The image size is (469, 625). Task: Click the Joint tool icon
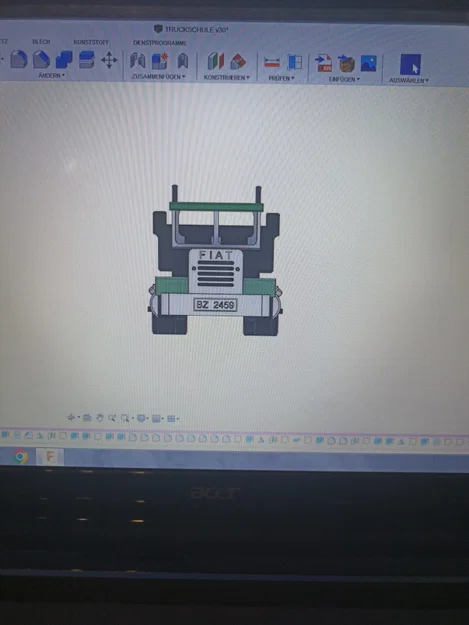[x=138, y=61]
